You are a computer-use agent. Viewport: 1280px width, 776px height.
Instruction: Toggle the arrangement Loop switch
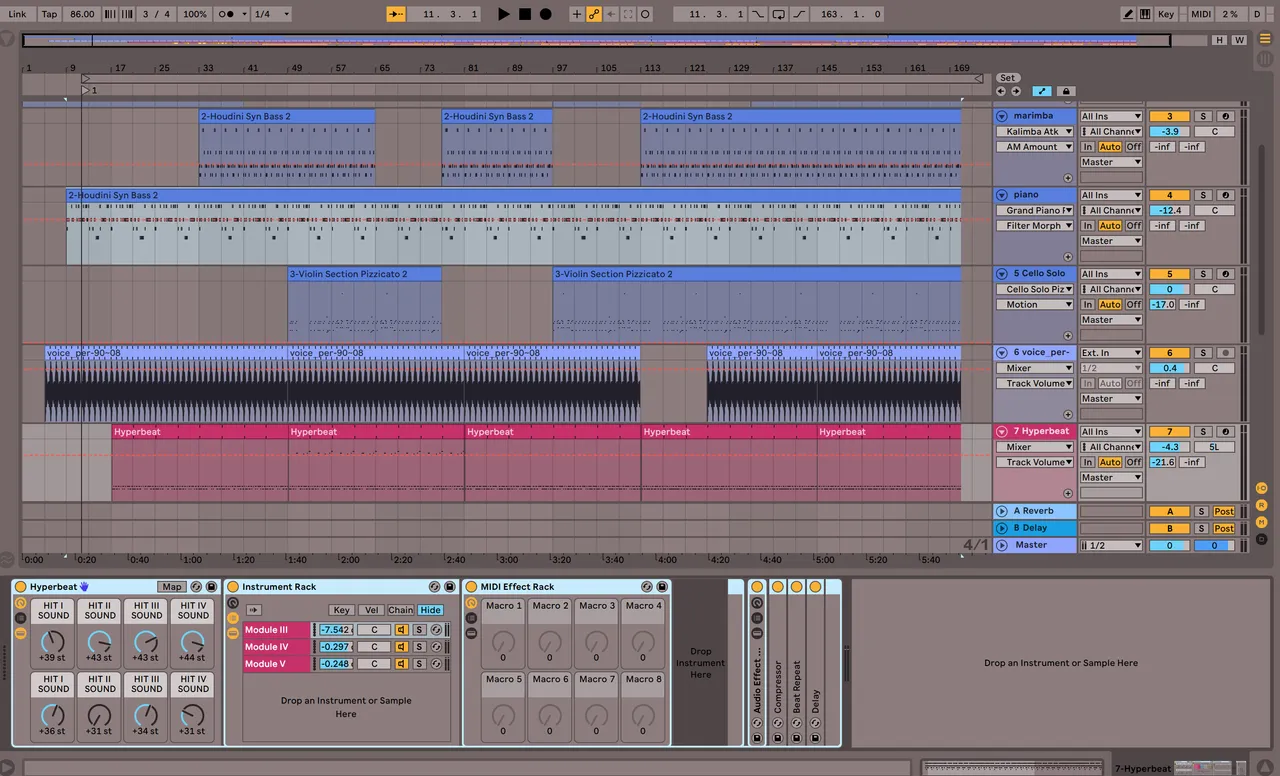(779, 14)
